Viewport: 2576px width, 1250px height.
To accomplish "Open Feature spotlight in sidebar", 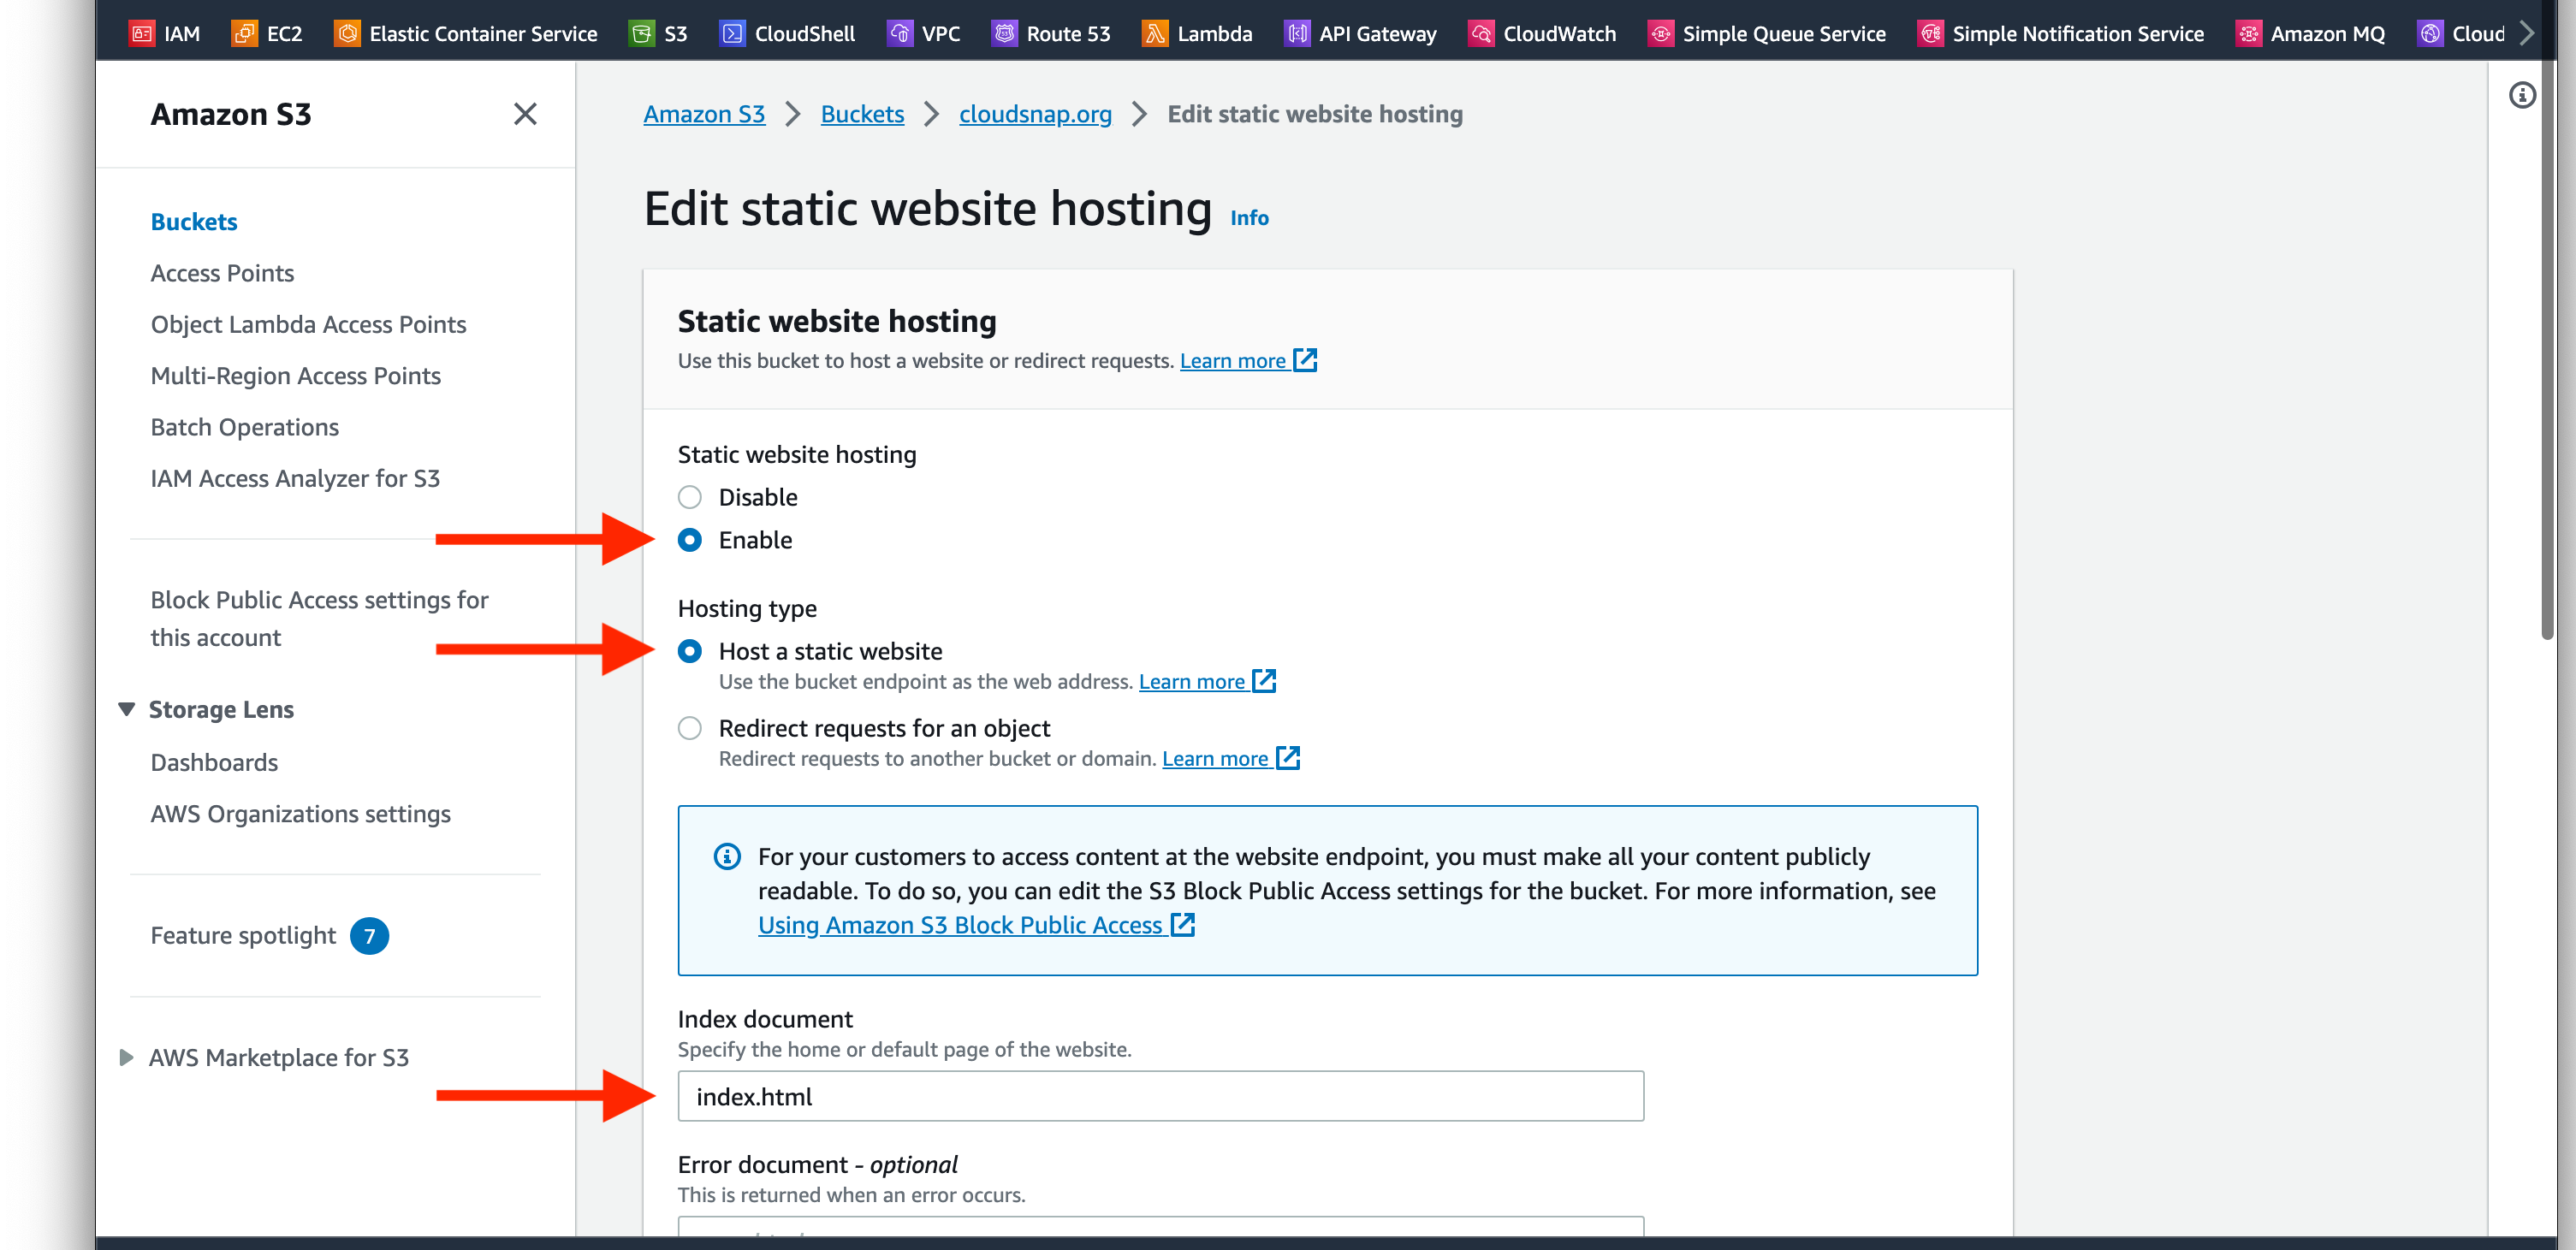I will pos(243,936).
